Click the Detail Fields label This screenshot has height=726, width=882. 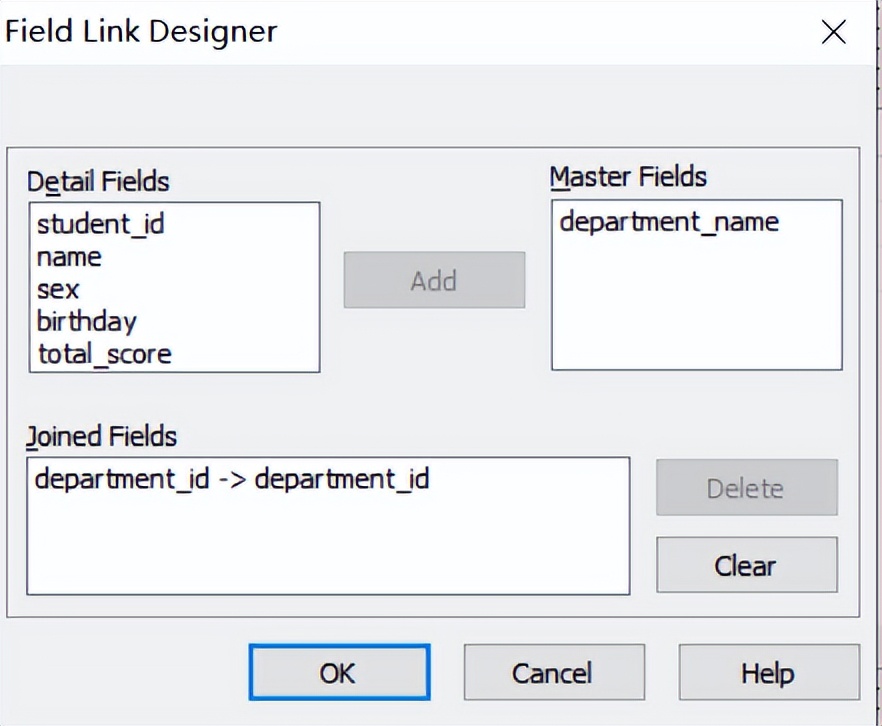[98, 181]
